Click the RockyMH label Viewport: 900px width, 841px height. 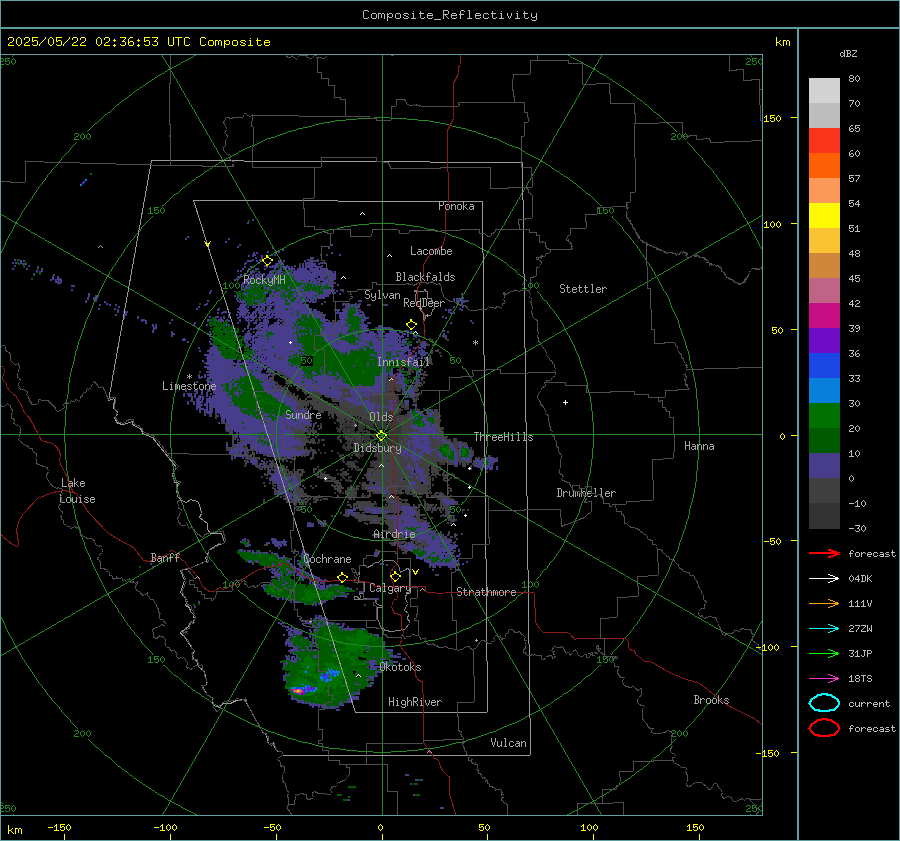coord(264,280)
